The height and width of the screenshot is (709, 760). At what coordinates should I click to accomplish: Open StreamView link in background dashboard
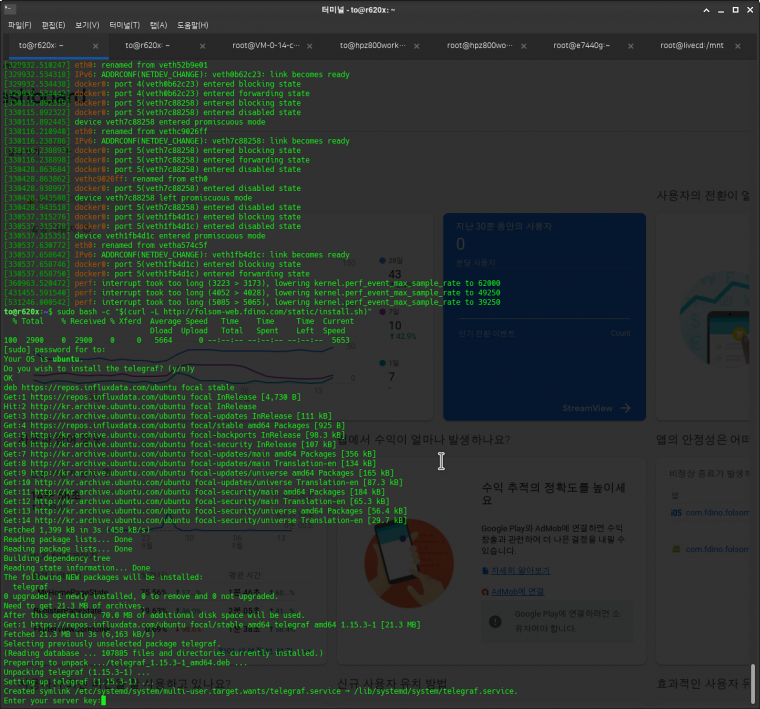point(596,408)
